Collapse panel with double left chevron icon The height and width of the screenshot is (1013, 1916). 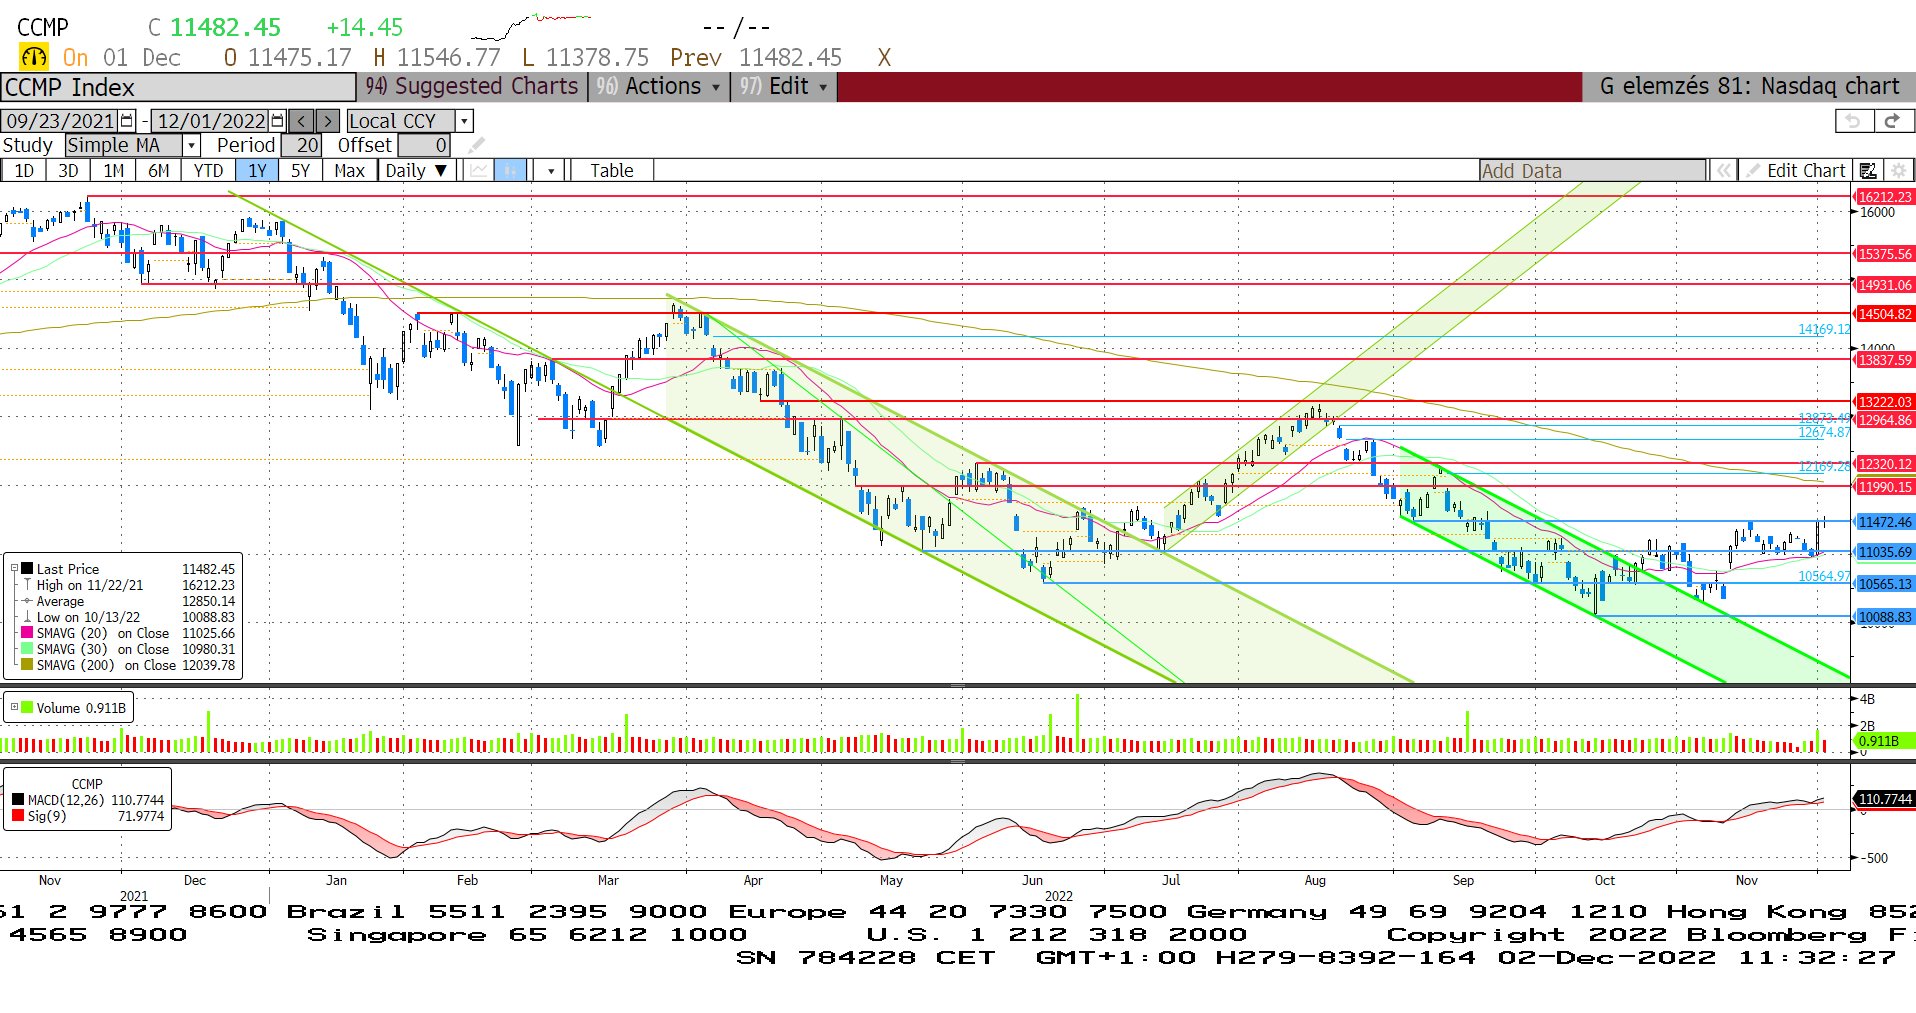1723,171
